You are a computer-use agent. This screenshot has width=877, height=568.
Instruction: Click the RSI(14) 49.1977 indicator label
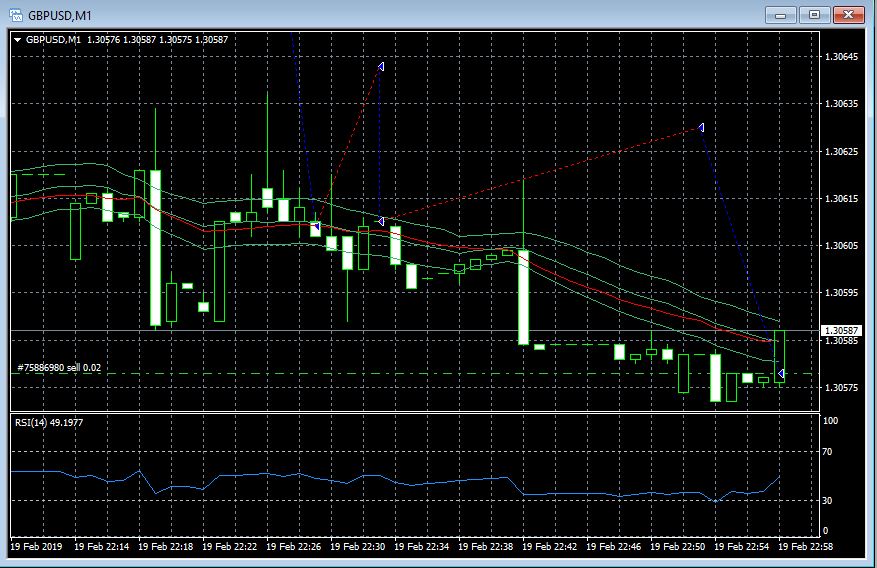pyautogui.click(x=49, y=423)
